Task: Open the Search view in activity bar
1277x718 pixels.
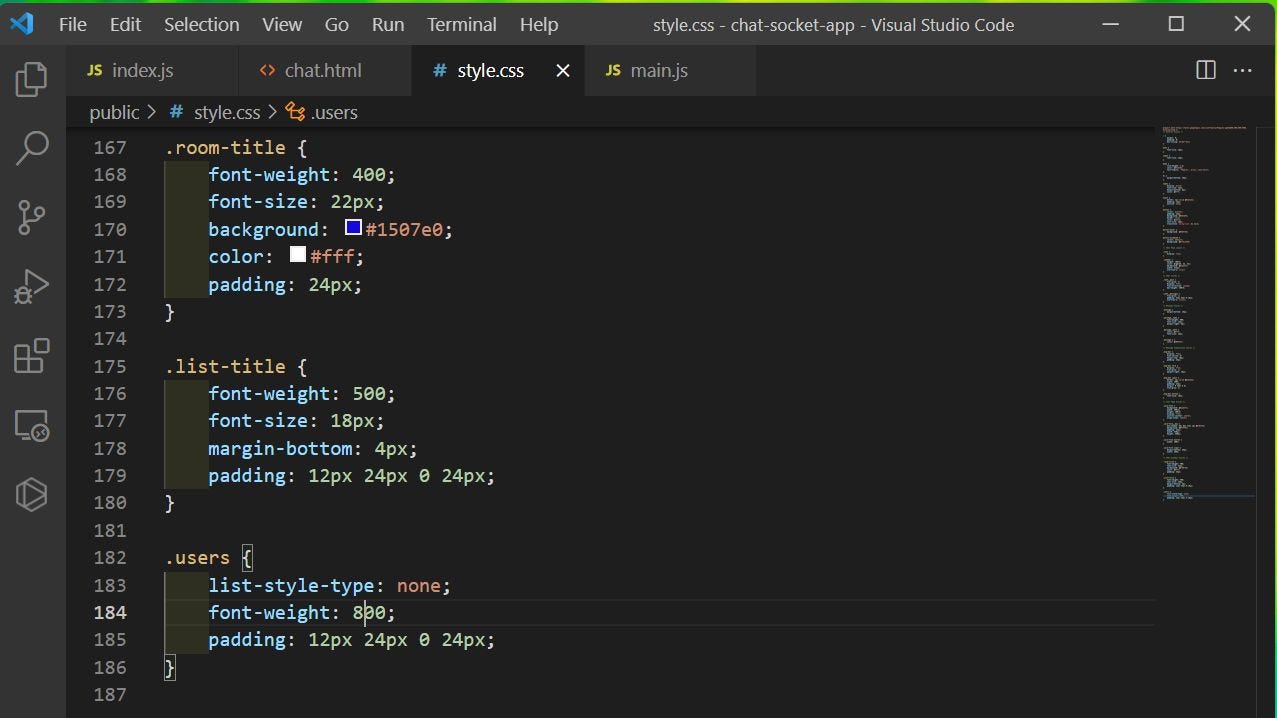Action: 32,148
